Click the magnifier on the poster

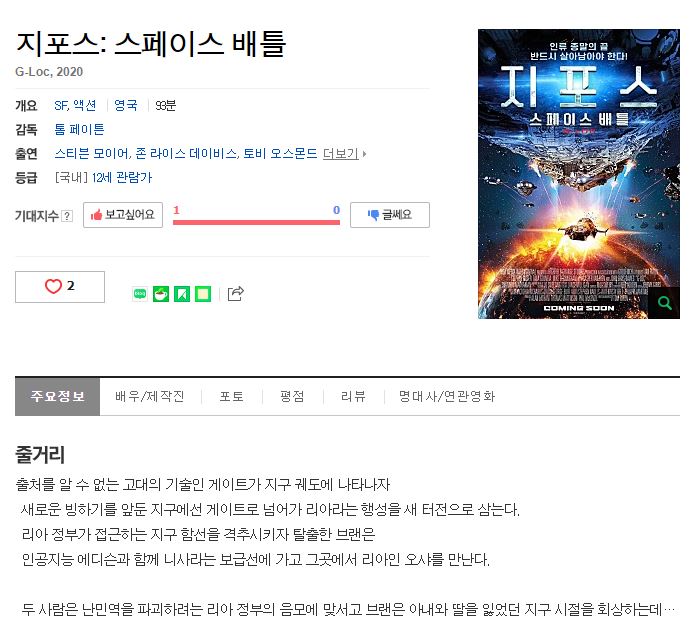coord(664,303)
